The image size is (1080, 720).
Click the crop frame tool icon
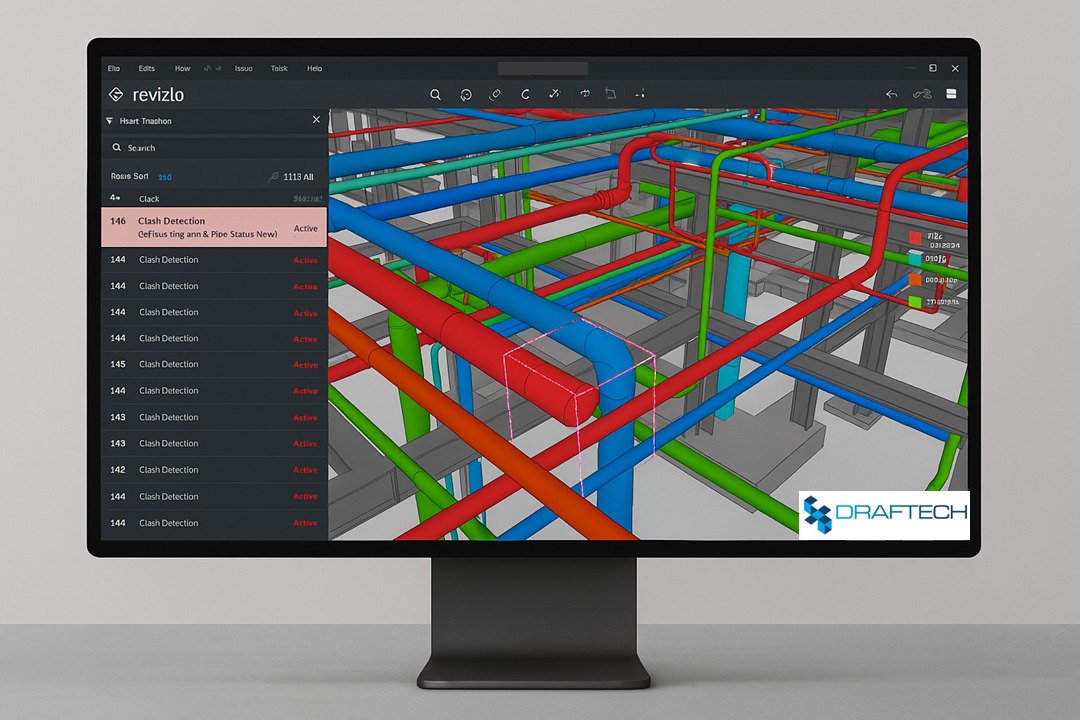[610, 93]
